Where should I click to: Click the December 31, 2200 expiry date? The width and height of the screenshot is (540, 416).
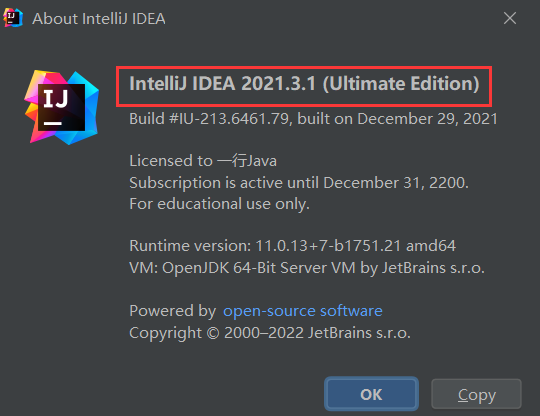click(x=396, y=183)
